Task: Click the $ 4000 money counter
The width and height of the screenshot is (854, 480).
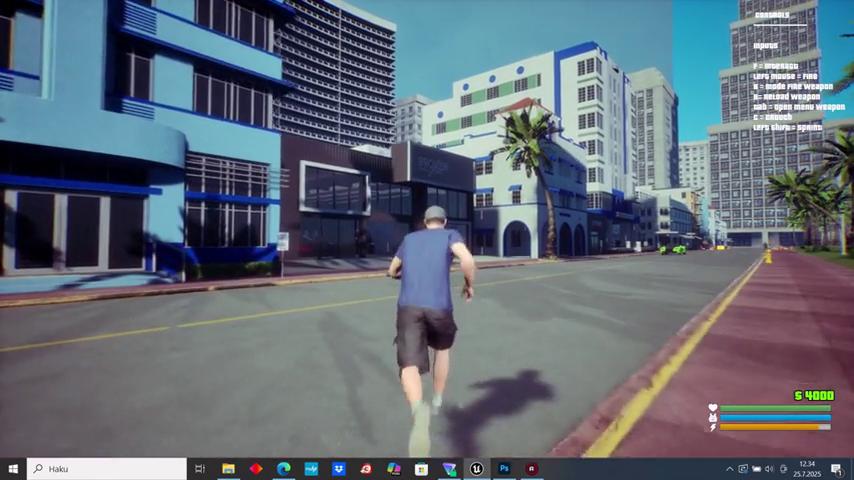Action: tap(814, 396)
